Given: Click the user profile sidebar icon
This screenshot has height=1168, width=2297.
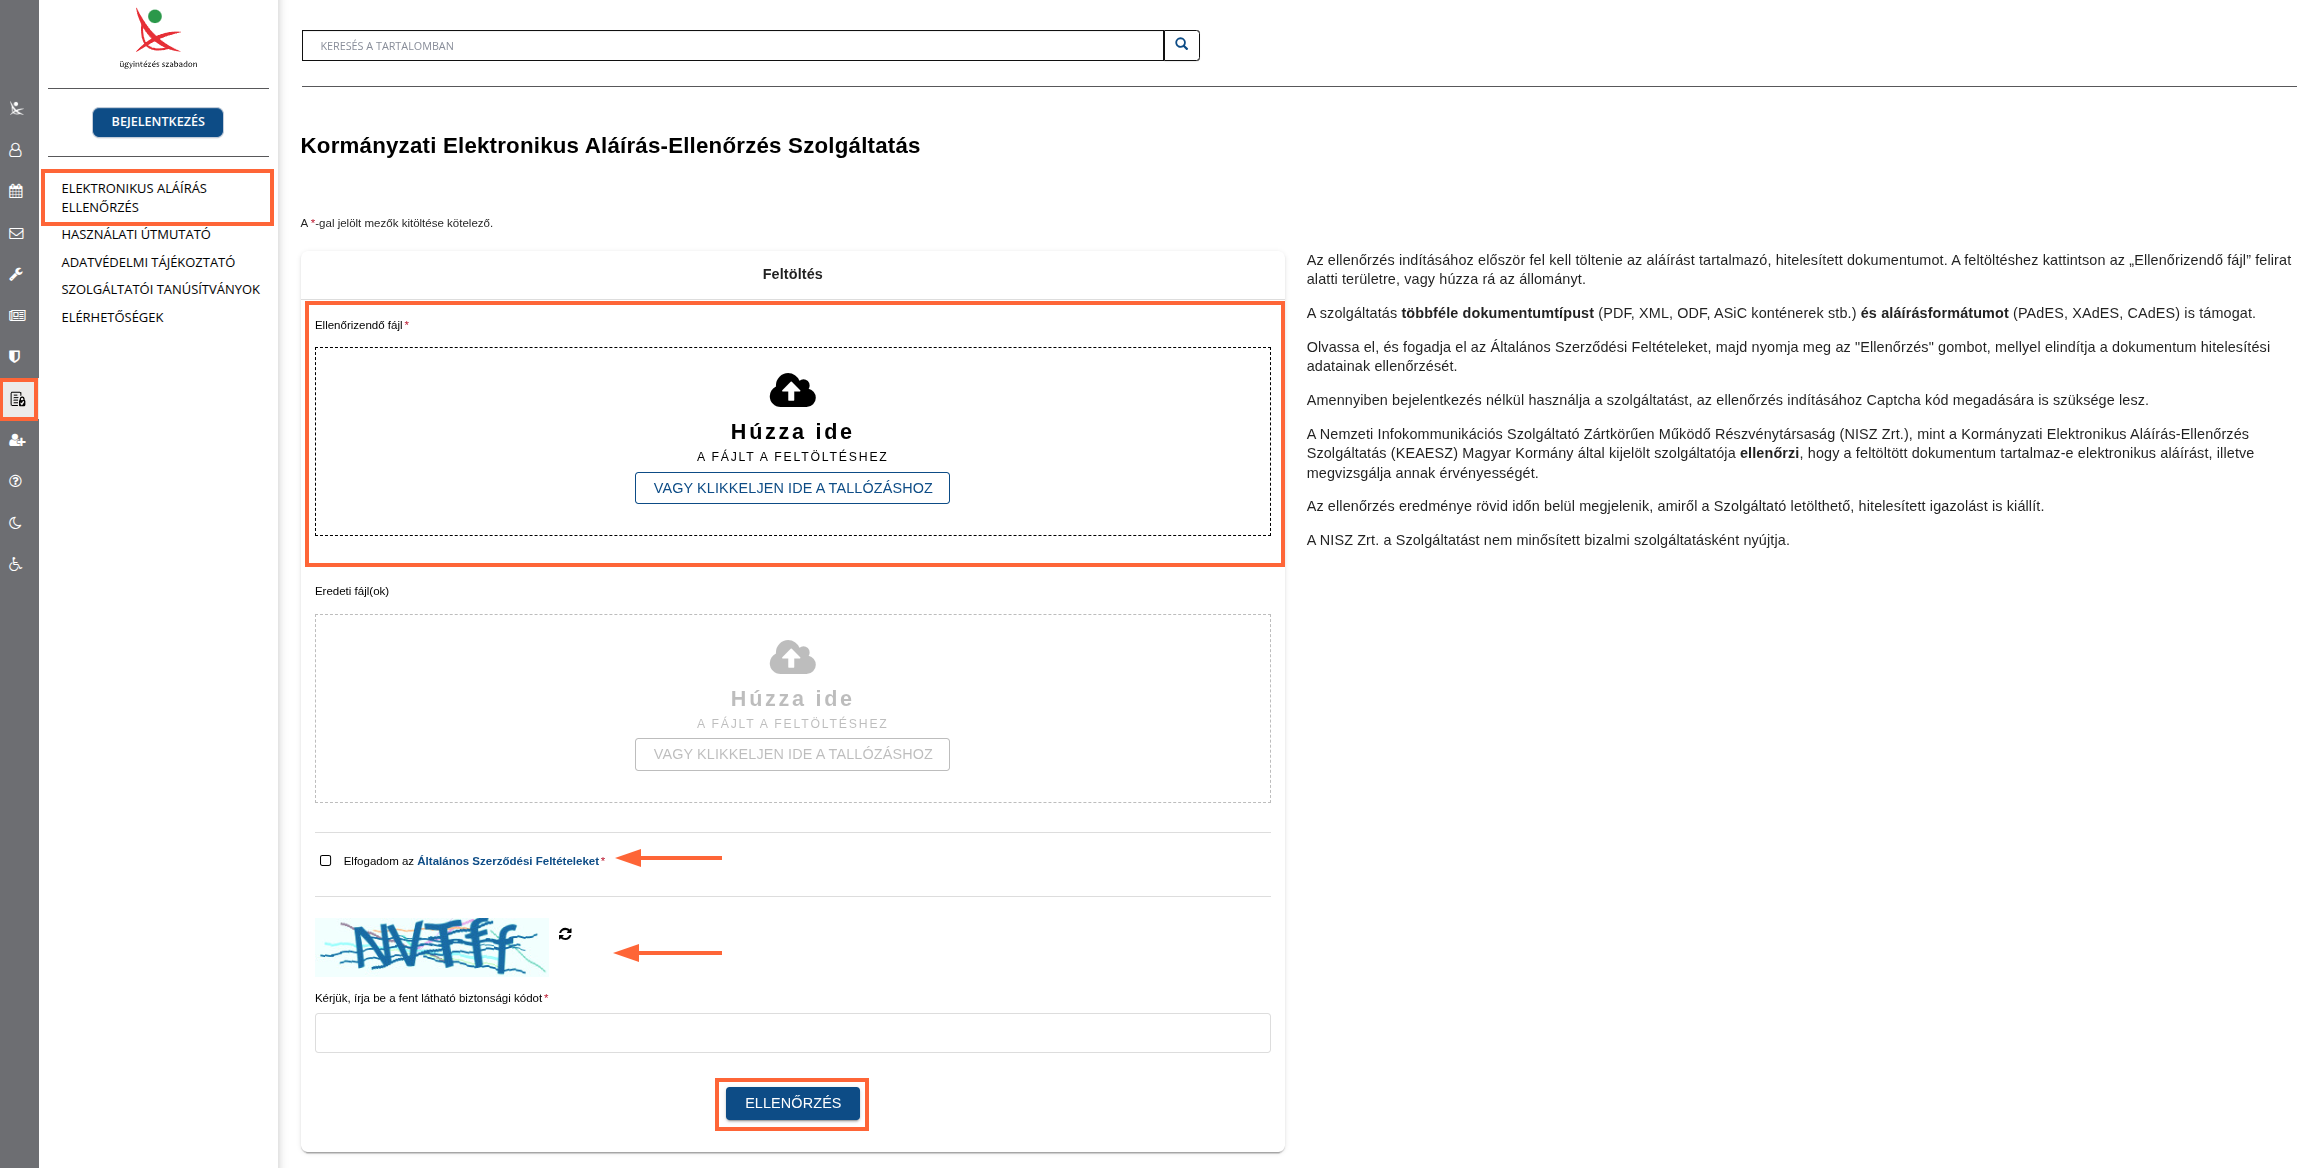Looking at the screenshot, I should (16, 150).
